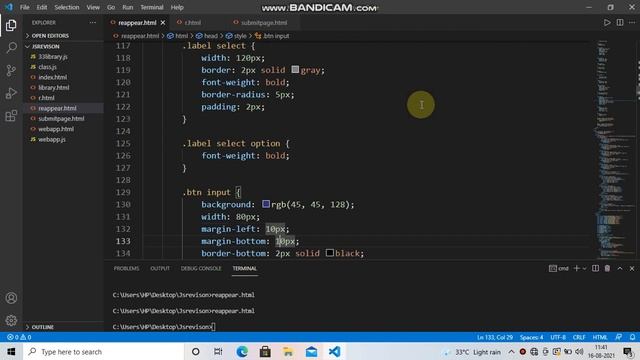This screenshot has width=640, height=360.
Task: Click the Windows taskbar search box
Action: [104, 351]
